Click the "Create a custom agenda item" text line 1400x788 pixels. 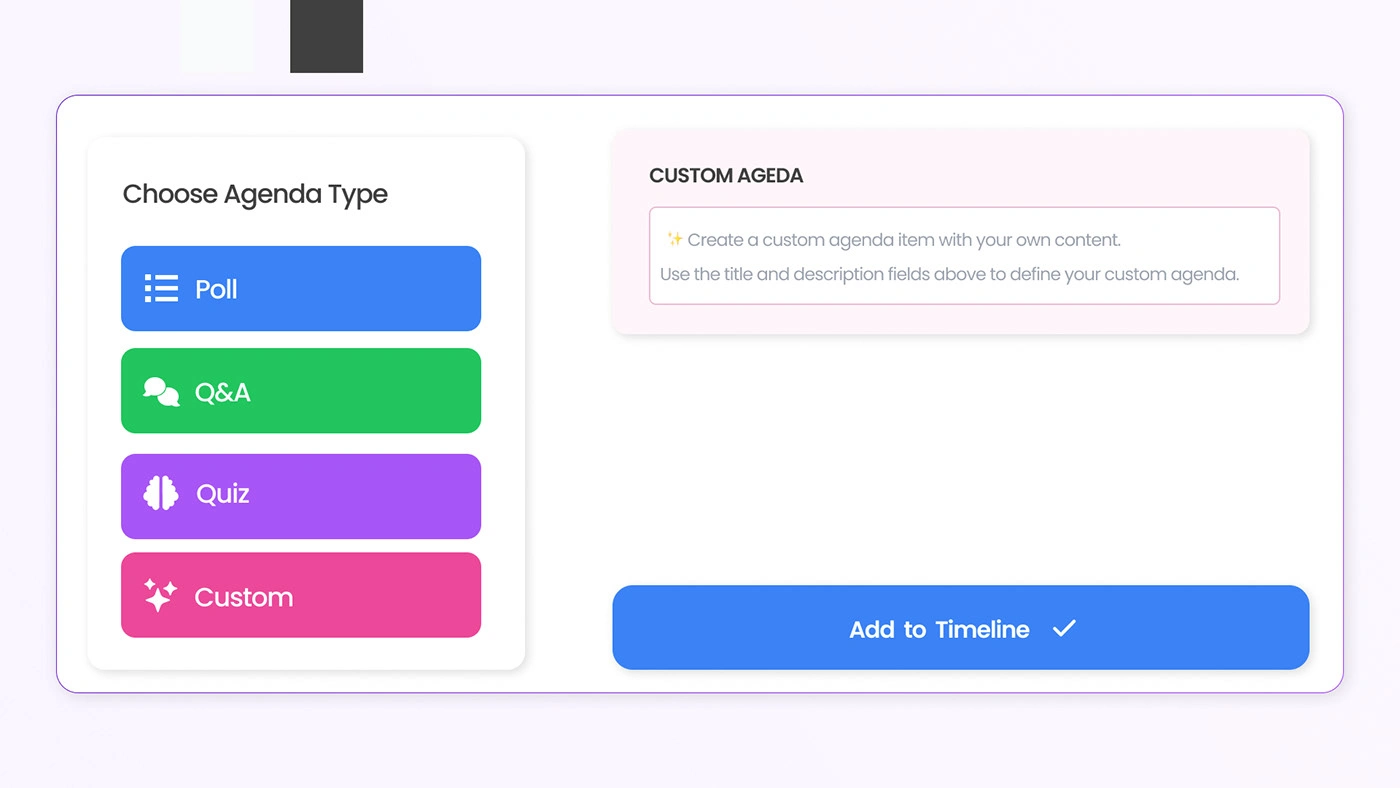pyautogui.click(x=904, y=240)
